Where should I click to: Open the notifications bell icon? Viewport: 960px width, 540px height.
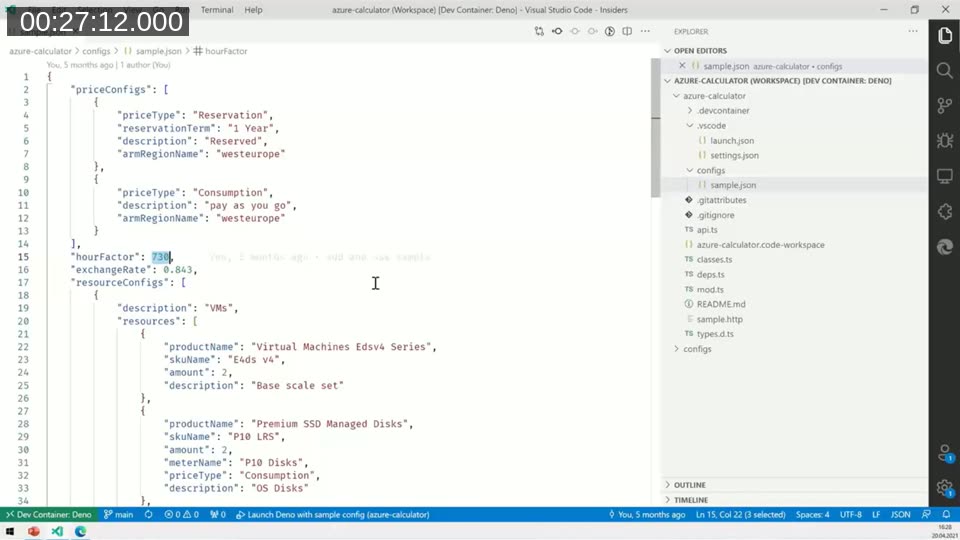pyautogui.click(x=947, y=515)
